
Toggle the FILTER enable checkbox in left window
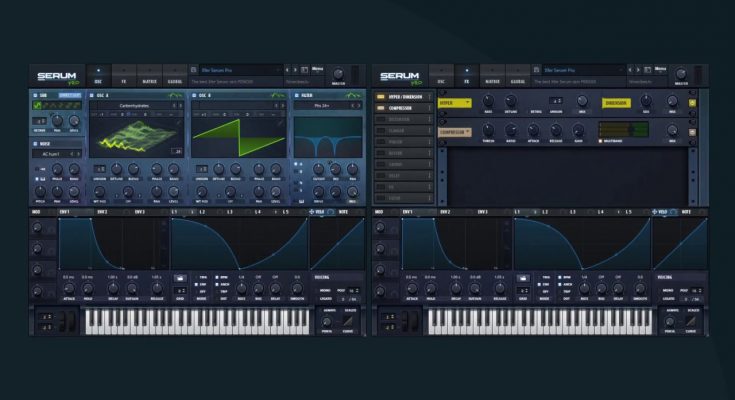click(296, 95)
